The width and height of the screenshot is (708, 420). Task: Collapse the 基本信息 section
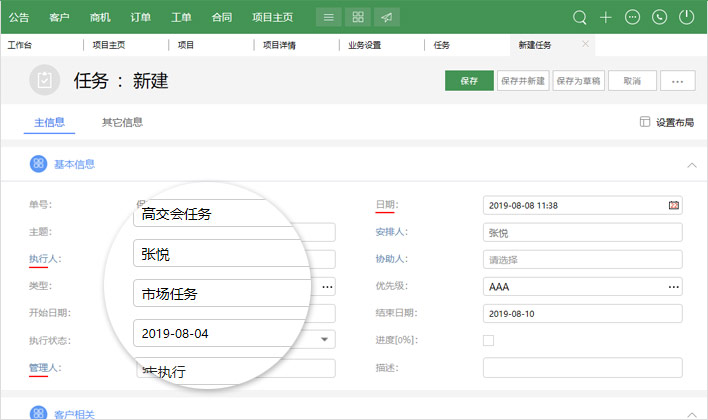click(691, 163)
